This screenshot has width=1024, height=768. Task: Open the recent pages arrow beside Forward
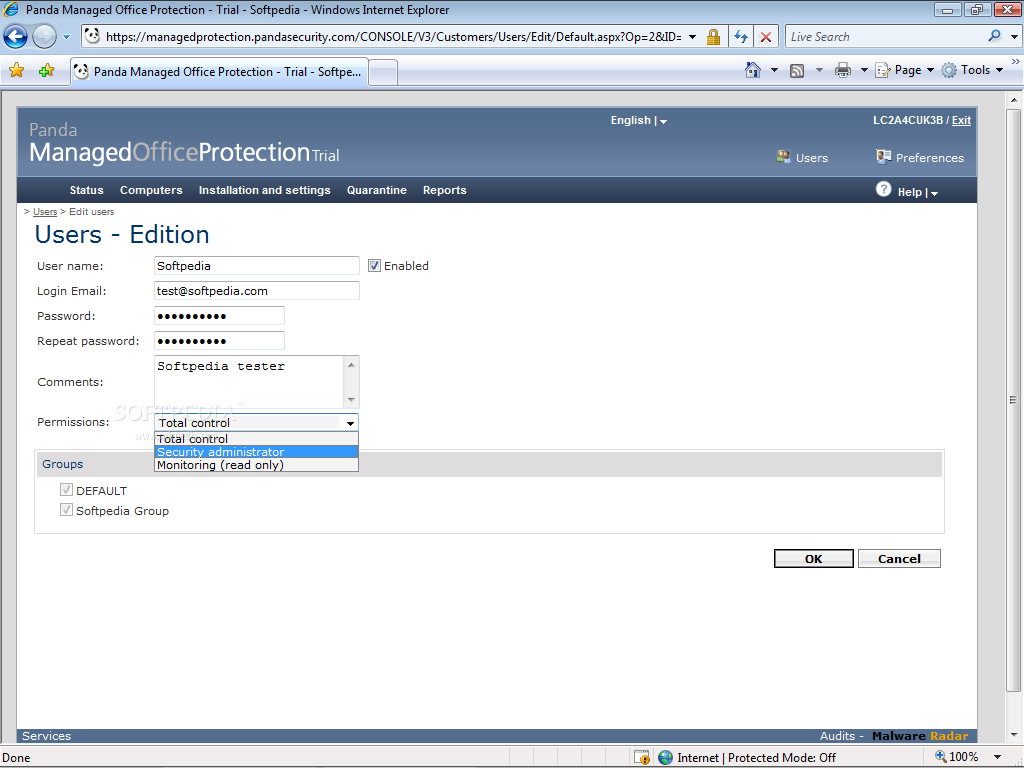coord(66,37)
